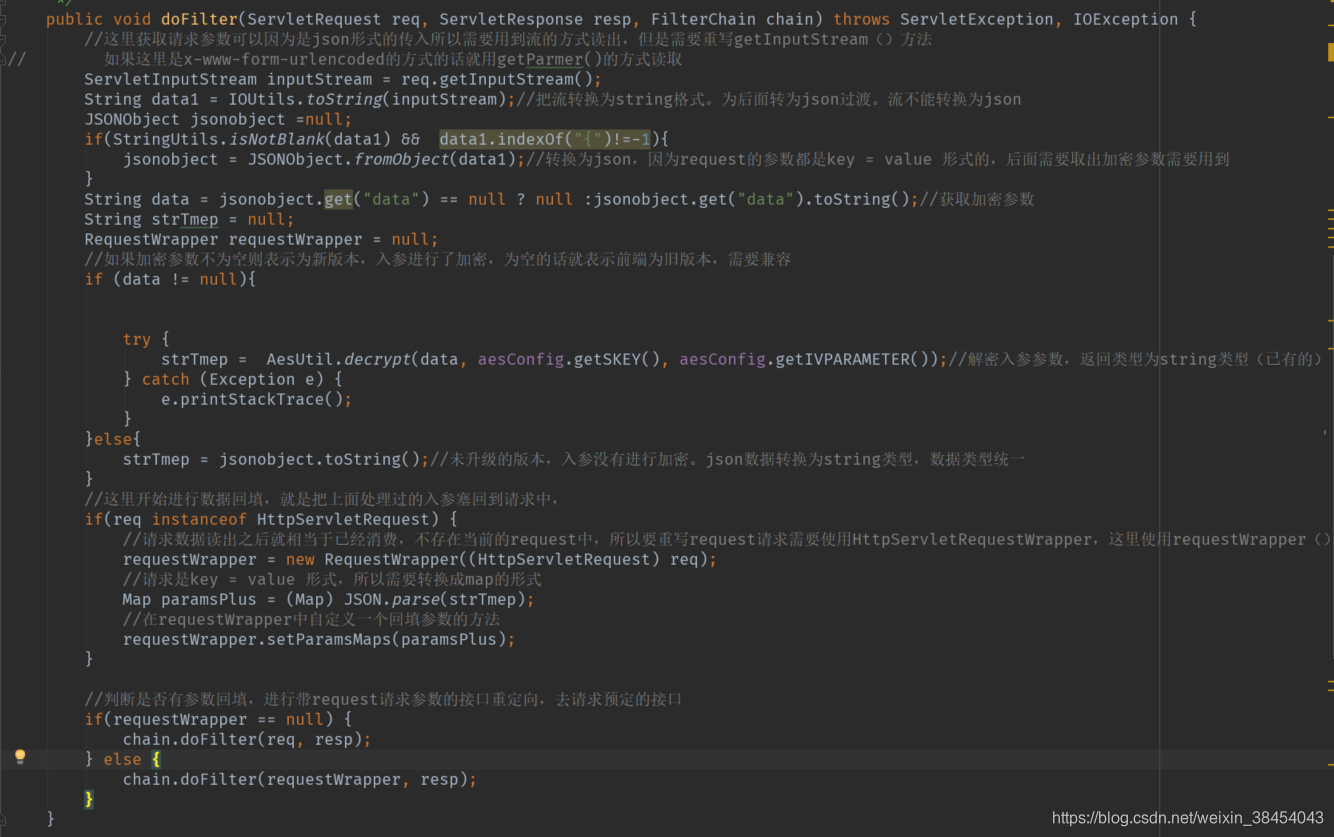Viewport: 1334px width, 837px height.
Task: Click the FilterChain parameter type
Action: (703, 19)
